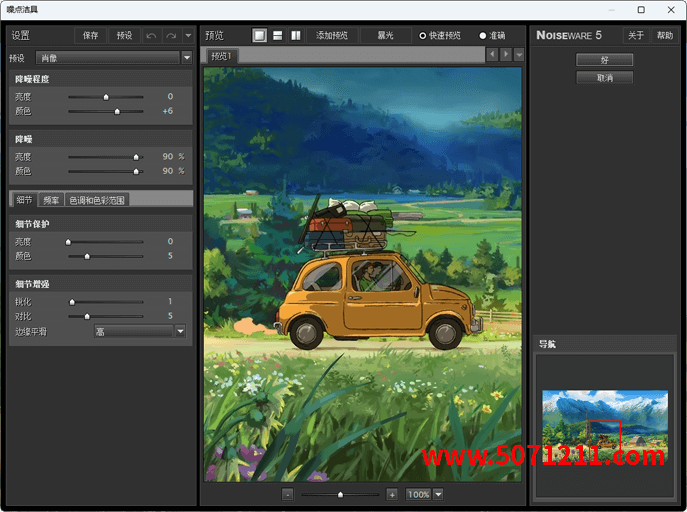The height and width of the screenshot is (512, 687).
Task: Go to previous preview tab arrow
Action: tap(491, 54)
